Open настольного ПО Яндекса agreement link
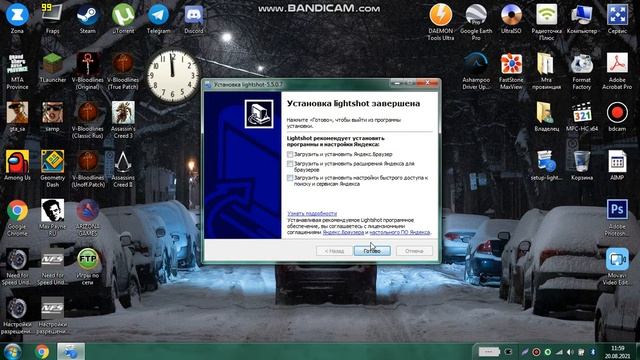640x360 pixels. 400,232
